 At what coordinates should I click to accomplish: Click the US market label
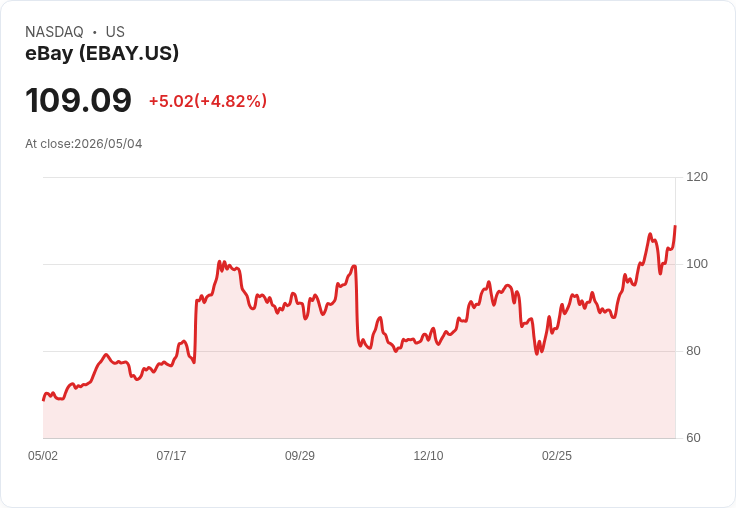(115, 32)
